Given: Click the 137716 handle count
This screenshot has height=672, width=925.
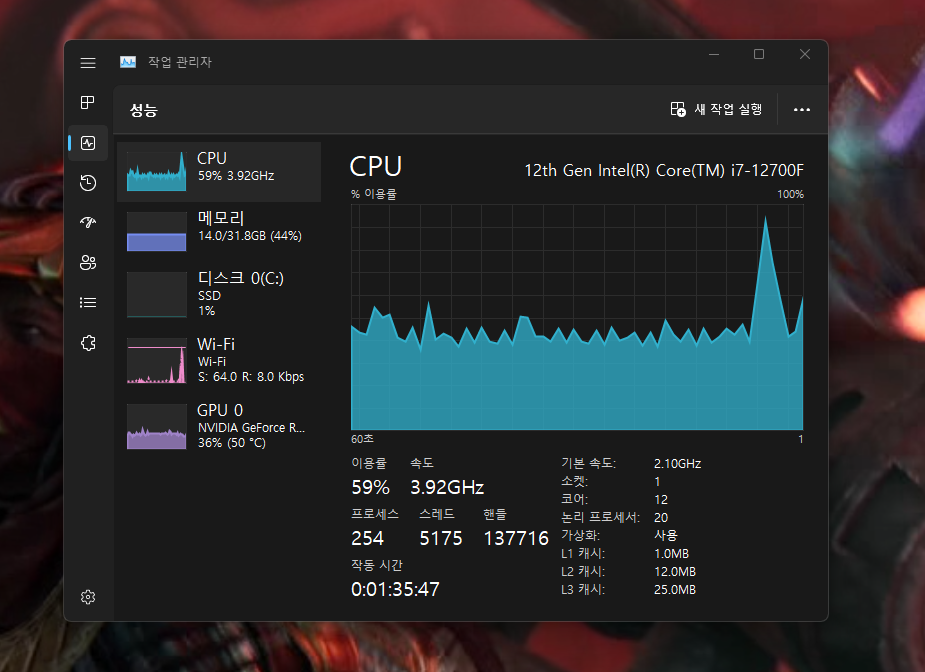Looking at the screenshot, I should 516,538.
